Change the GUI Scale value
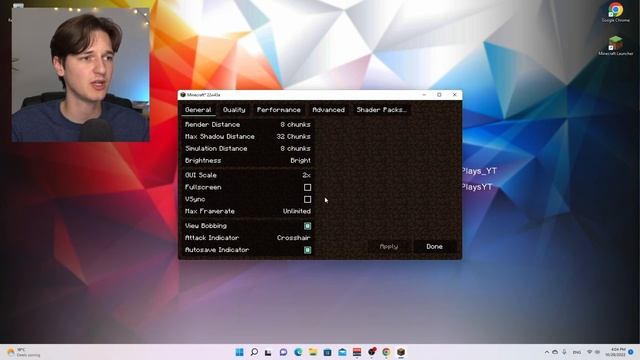640x360 pixels. (x=248, y=175)
